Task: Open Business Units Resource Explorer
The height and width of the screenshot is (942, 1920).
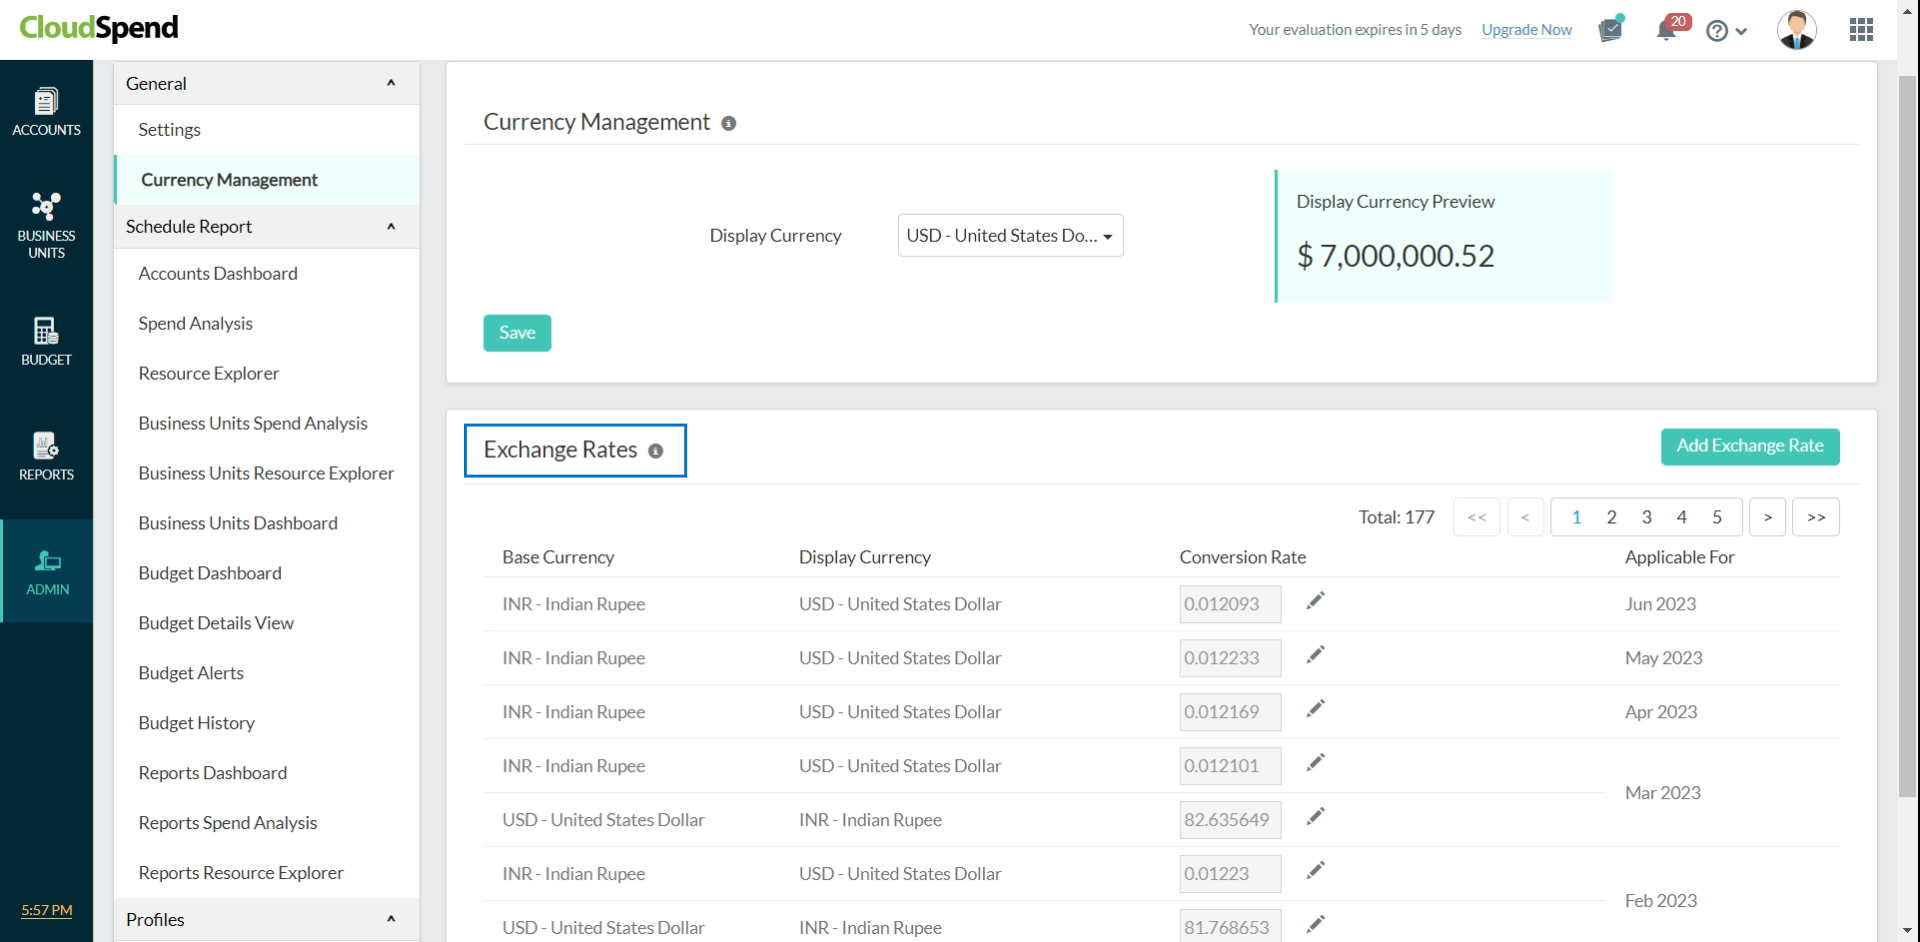Action: (x=266, y=474)
